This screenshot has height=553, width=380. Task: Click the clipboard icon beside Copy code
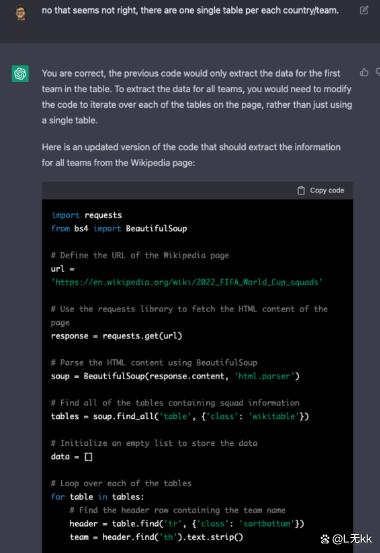pos(301,190)
